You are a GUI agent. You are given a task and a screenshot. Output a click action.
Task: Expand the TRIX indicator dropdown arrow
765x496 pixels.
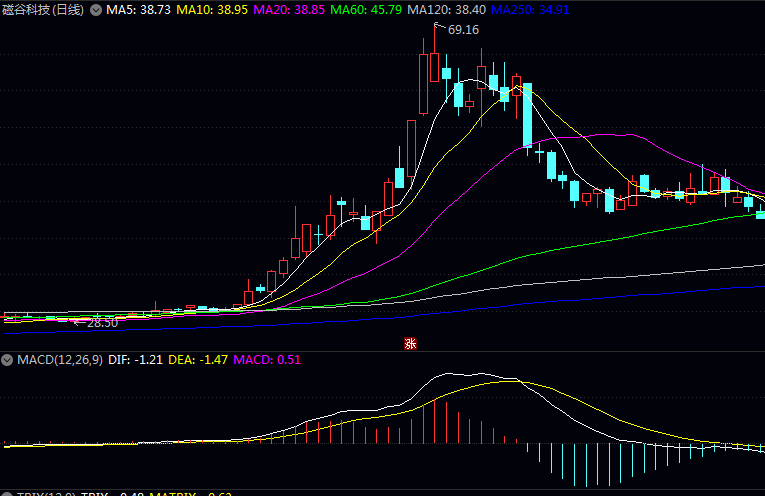tap(7, 493)
